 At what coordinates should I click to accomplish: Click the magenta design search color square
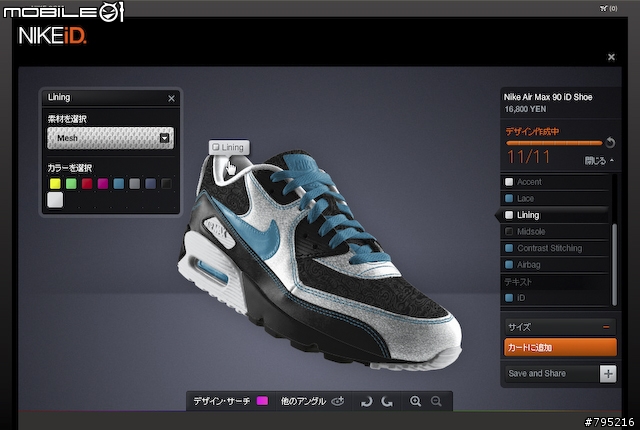[x=262, y=401]
